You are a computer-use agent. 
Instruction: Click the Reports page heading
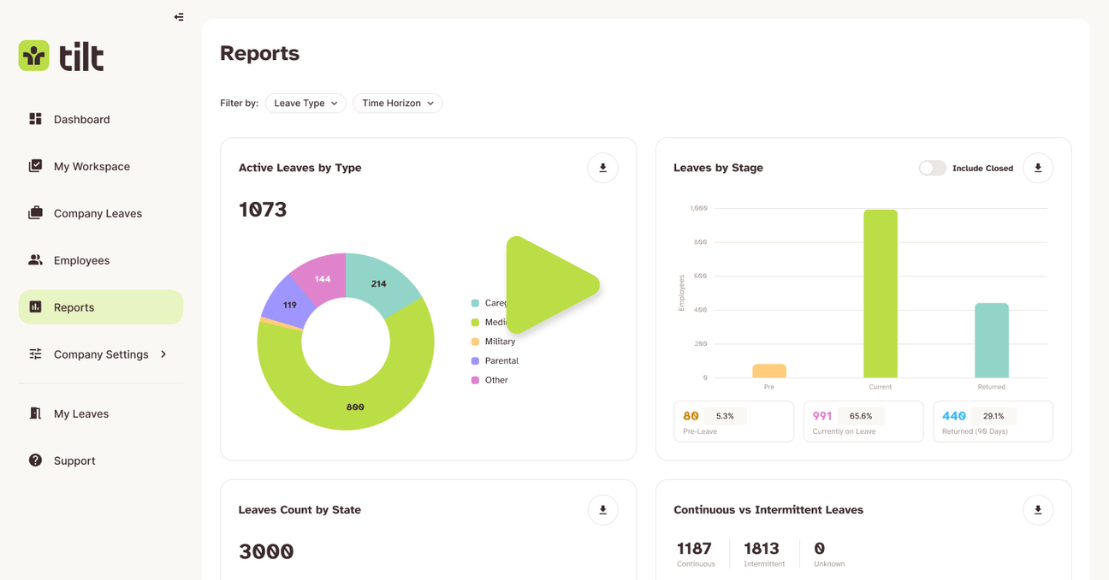click(x=260, y=53)
